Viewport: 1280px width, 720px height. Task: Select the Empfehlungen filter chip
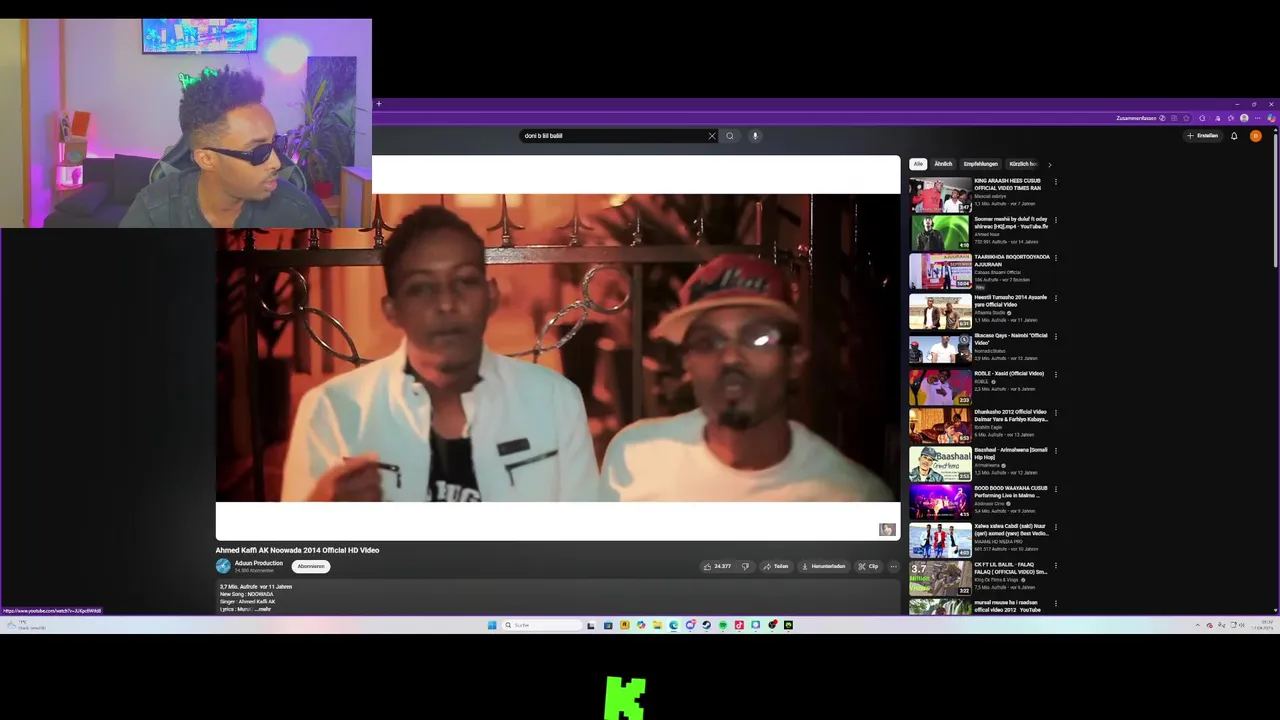click(980, 164)
